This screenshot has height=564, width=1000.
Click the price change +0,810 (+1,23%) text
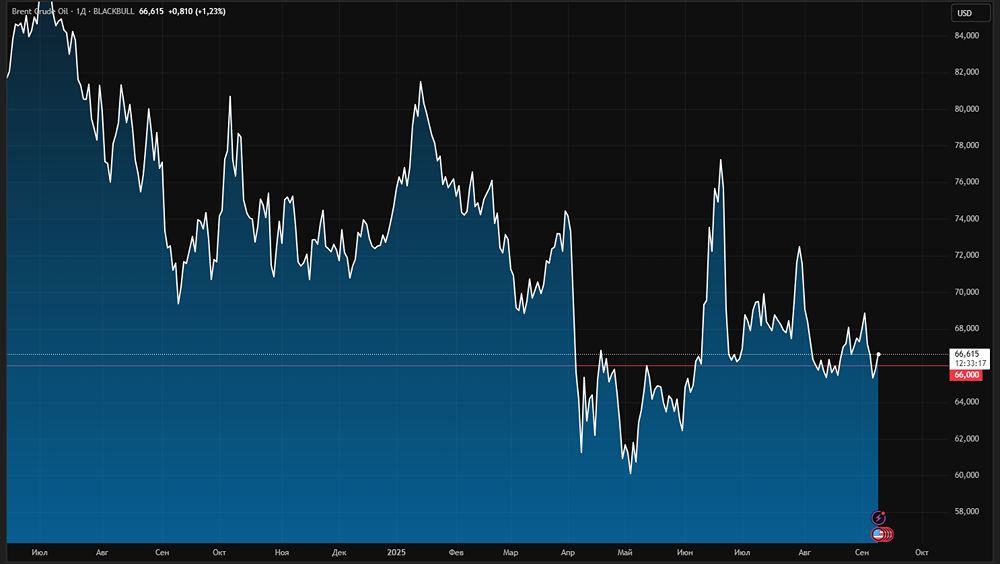197,11
